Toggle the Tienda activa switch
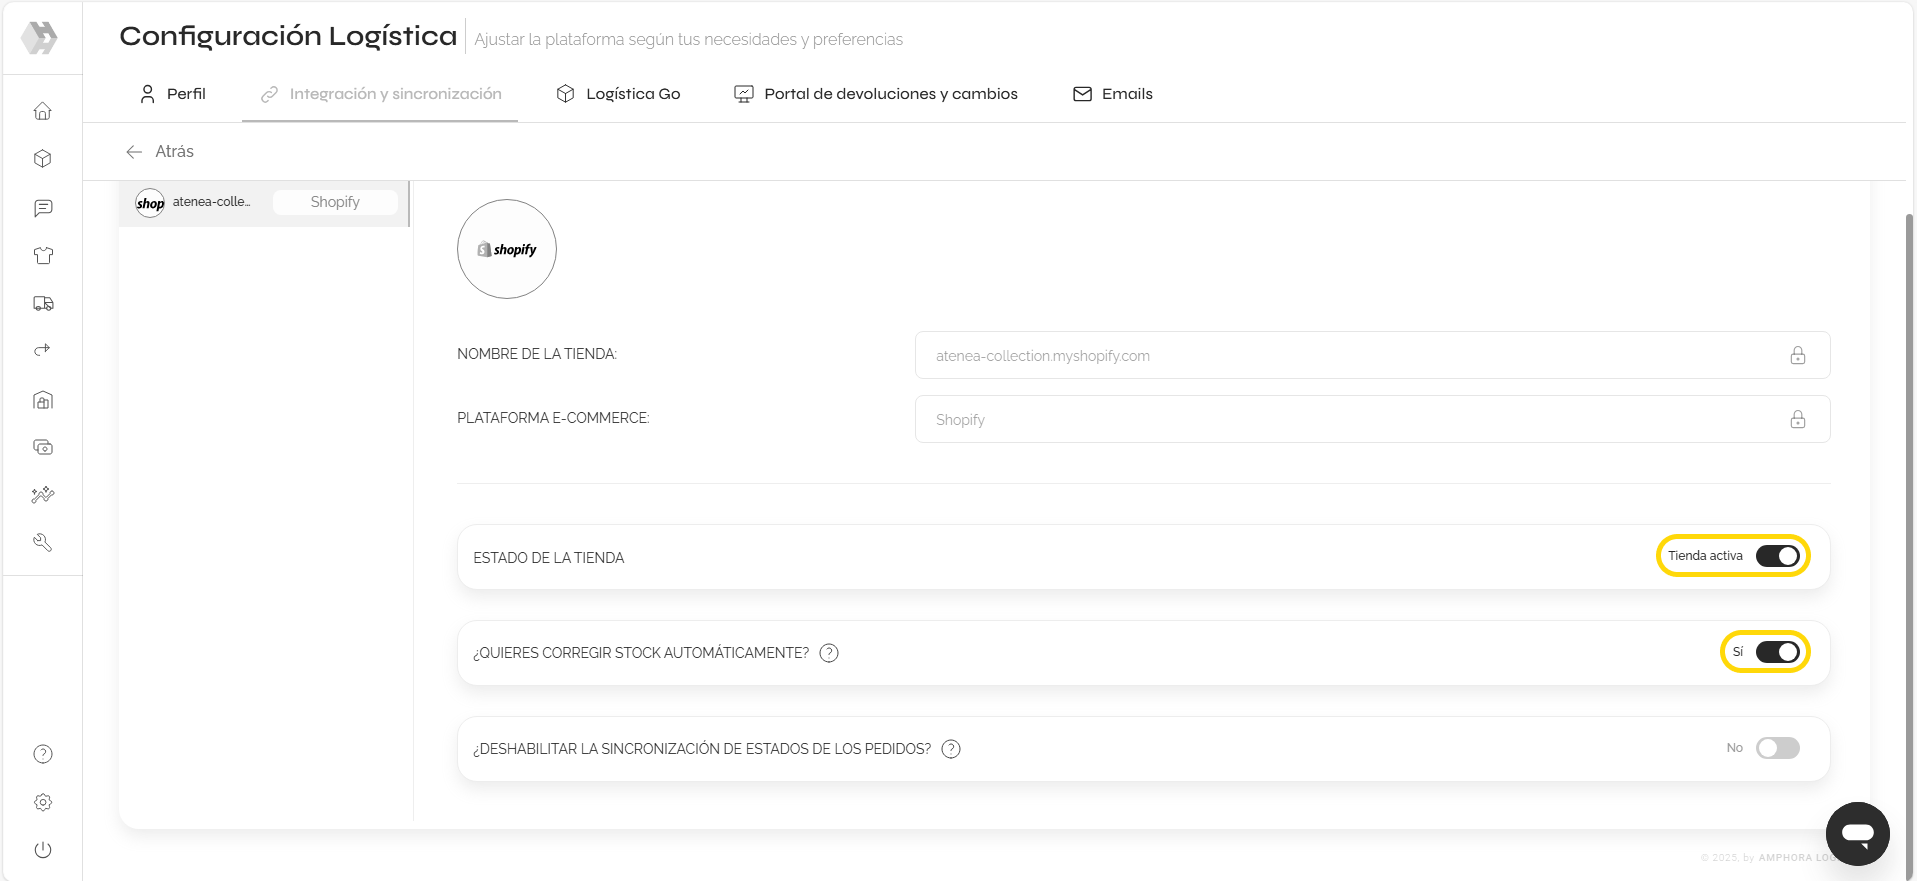 click(1777, 556)
